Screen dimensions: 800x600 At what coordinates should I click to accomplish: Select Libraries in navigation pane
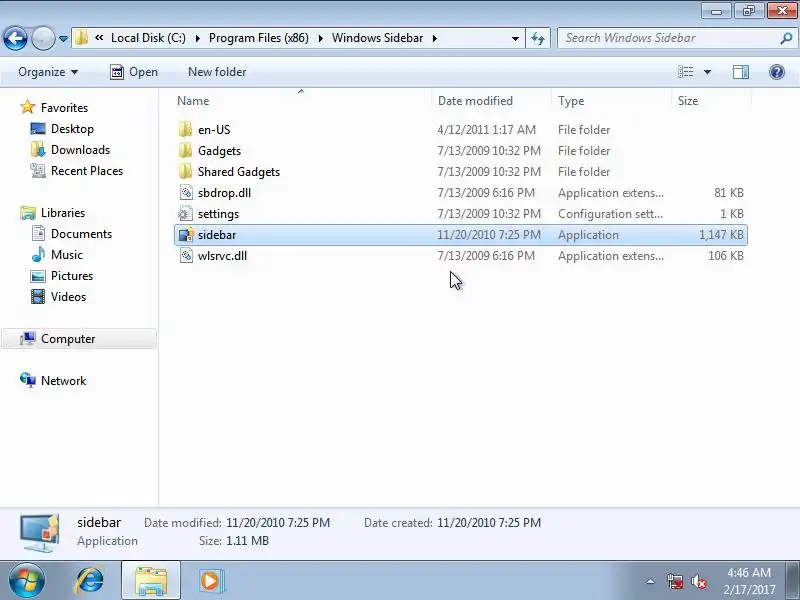[x=63, y=213]
